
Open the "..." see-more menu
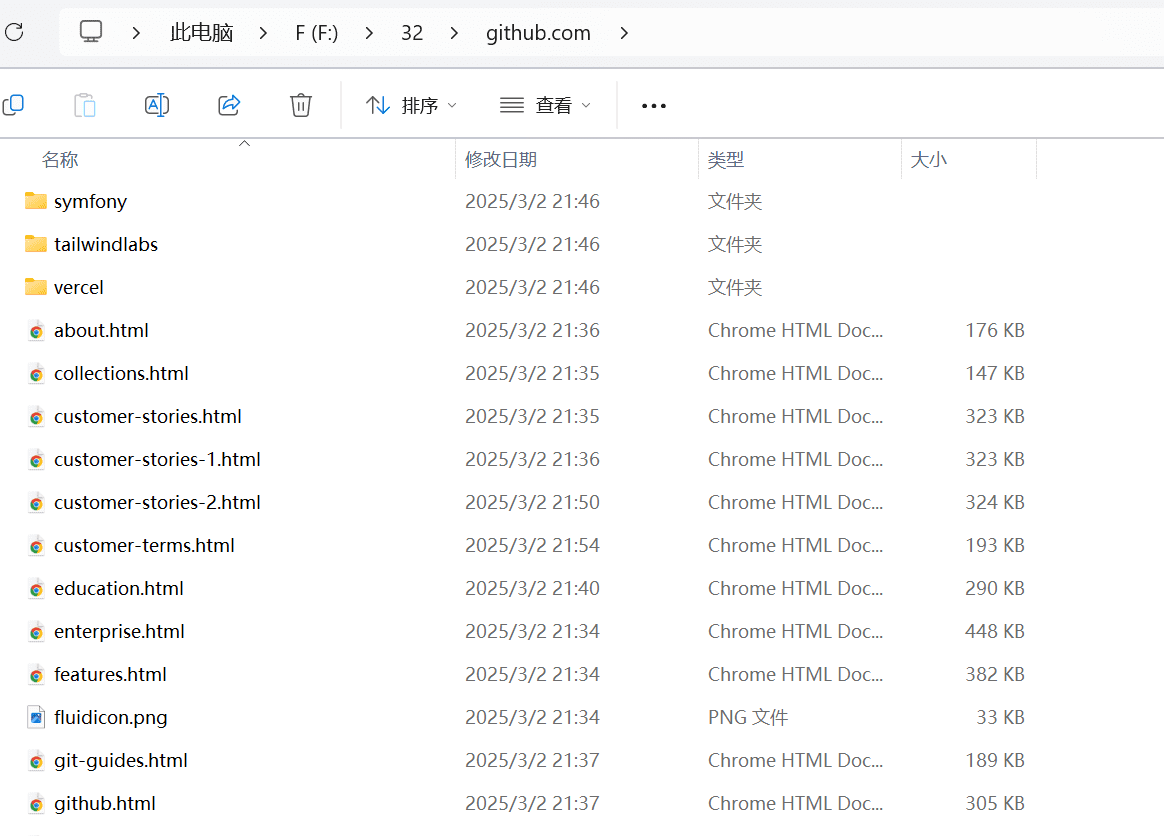click(x=653, y=104)
